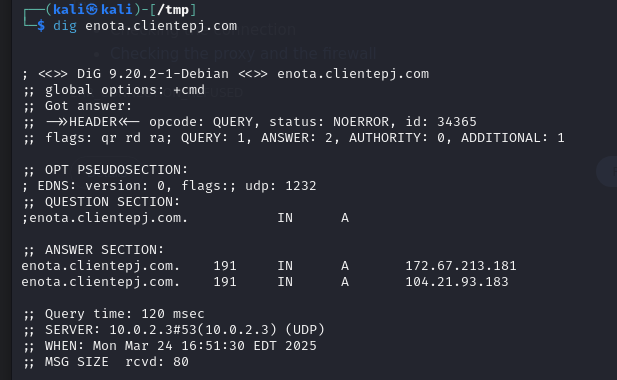Click the global options +cmd line

[x=114, y=90]
